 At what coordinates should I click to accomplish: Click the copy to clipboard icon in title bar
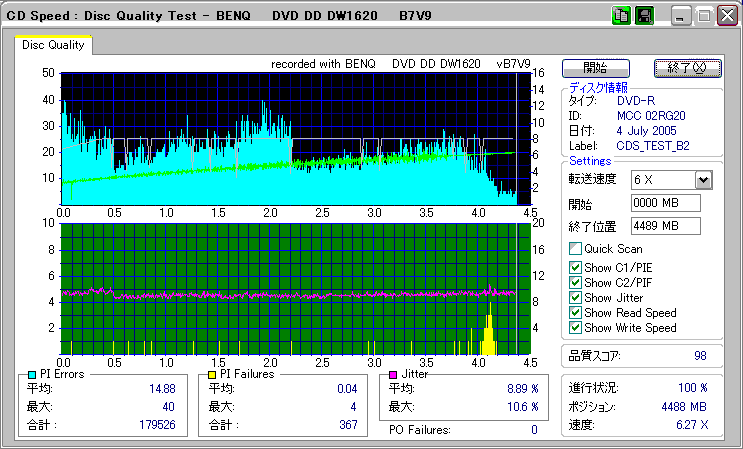coord(621,16)
